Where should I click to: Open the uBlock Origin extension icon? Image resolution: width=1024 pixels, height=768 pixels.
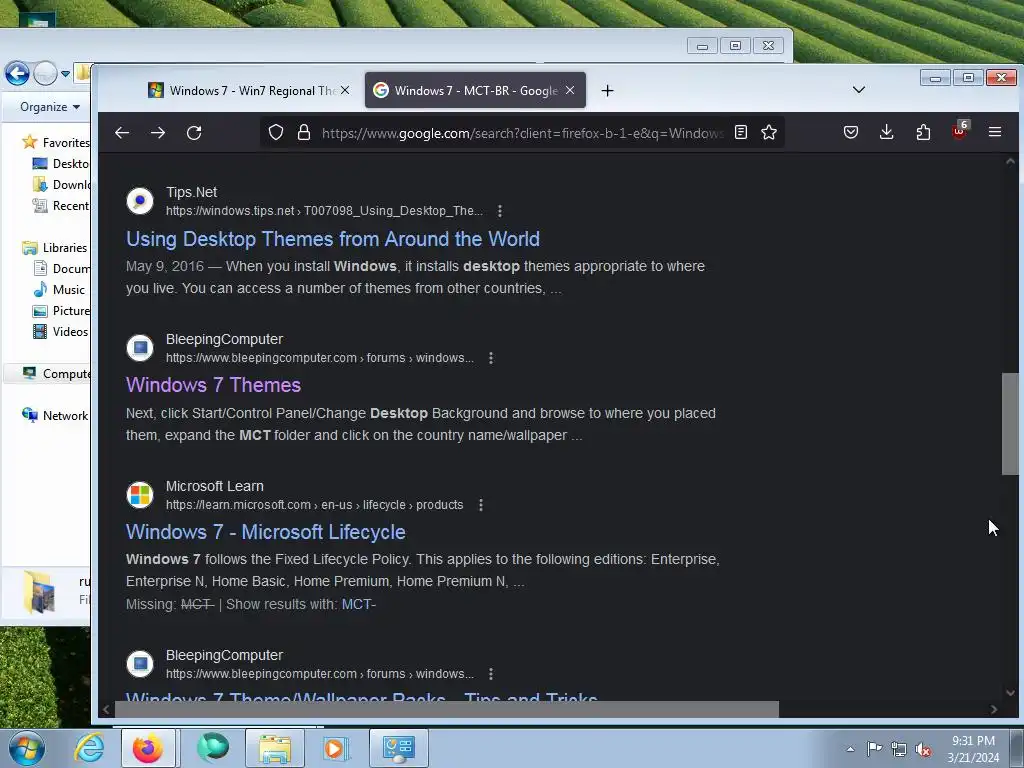click(x=959, y=131)
